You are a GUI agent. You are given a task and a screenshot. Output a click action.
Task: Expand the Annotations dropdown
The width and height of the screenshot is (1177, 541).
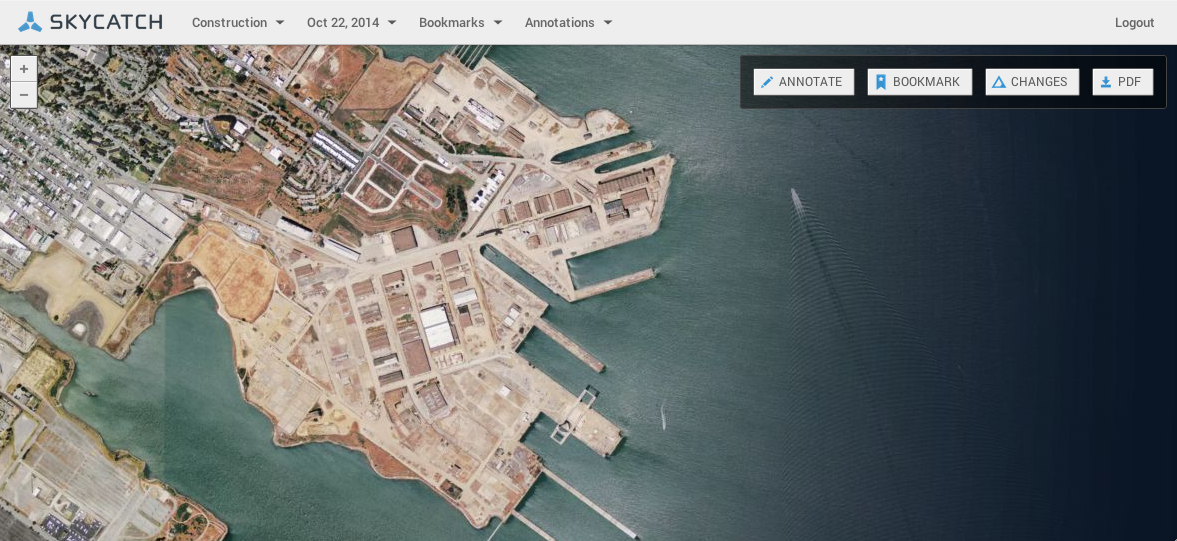click(568, 23)
